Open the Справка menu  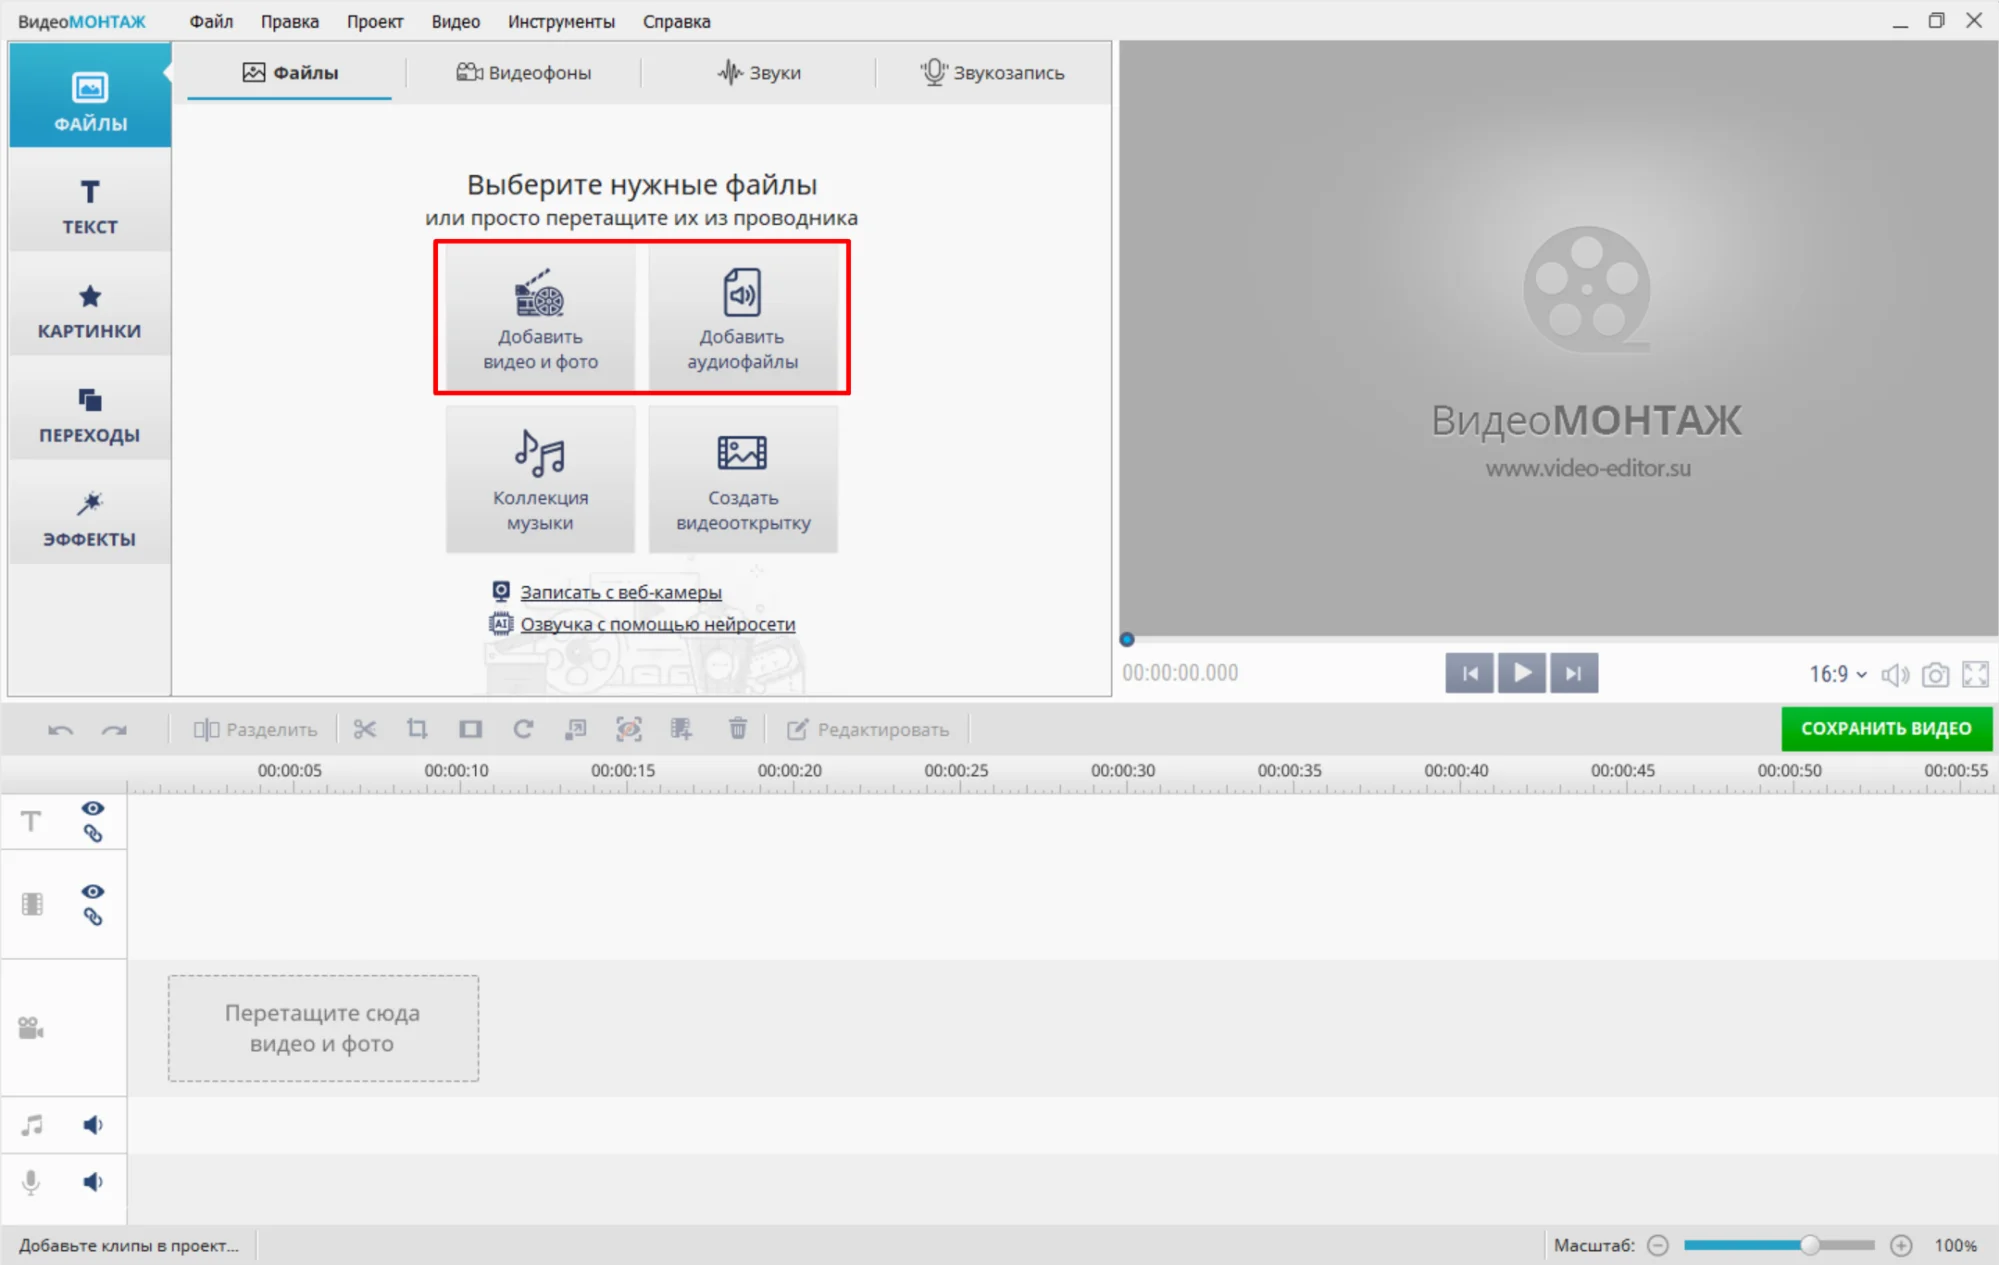[676, 21]
